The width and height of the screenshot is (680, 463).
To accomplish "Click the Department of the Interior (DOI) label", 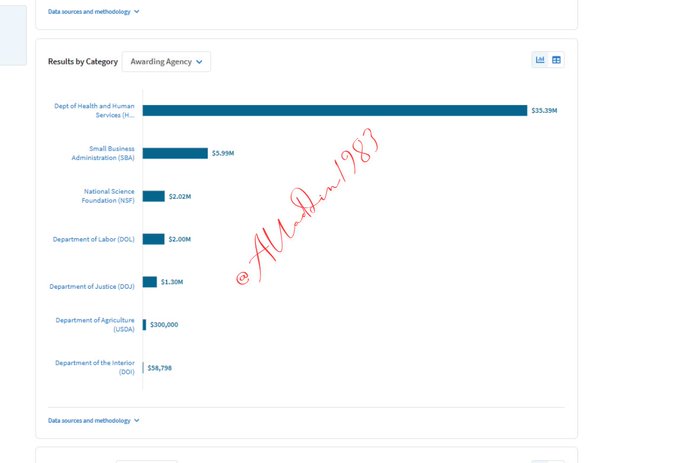I will coord(95,367).
